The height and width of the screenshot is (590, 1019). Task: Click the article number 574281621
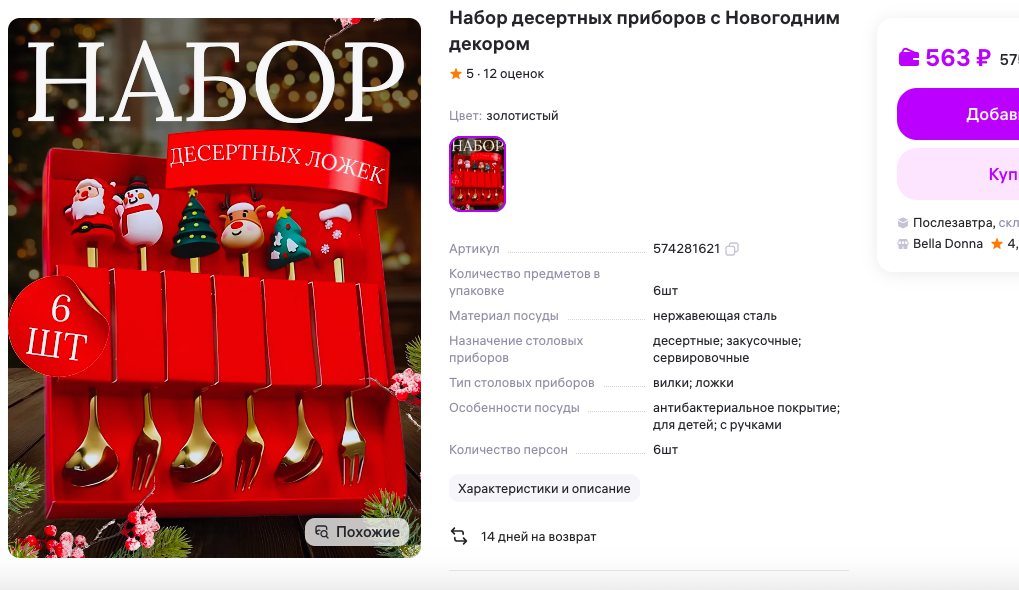(x=686, y=249)
